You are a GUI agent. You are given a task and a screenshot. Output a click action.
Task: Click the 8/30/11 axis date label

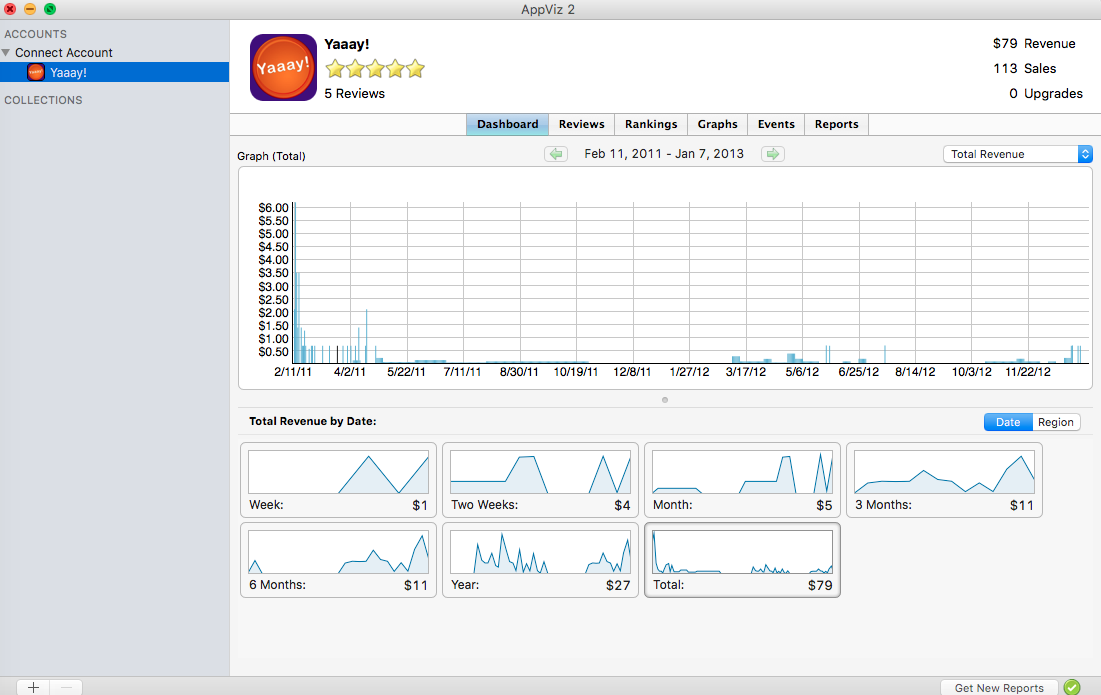(519, 372)
